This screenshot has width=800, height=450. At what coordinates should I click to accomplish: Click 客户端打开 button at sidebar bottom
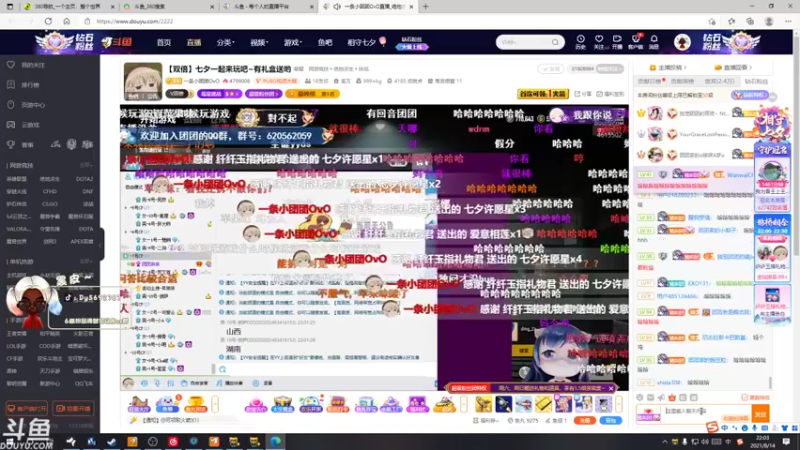pyautogui.click(x=27, y=408)
